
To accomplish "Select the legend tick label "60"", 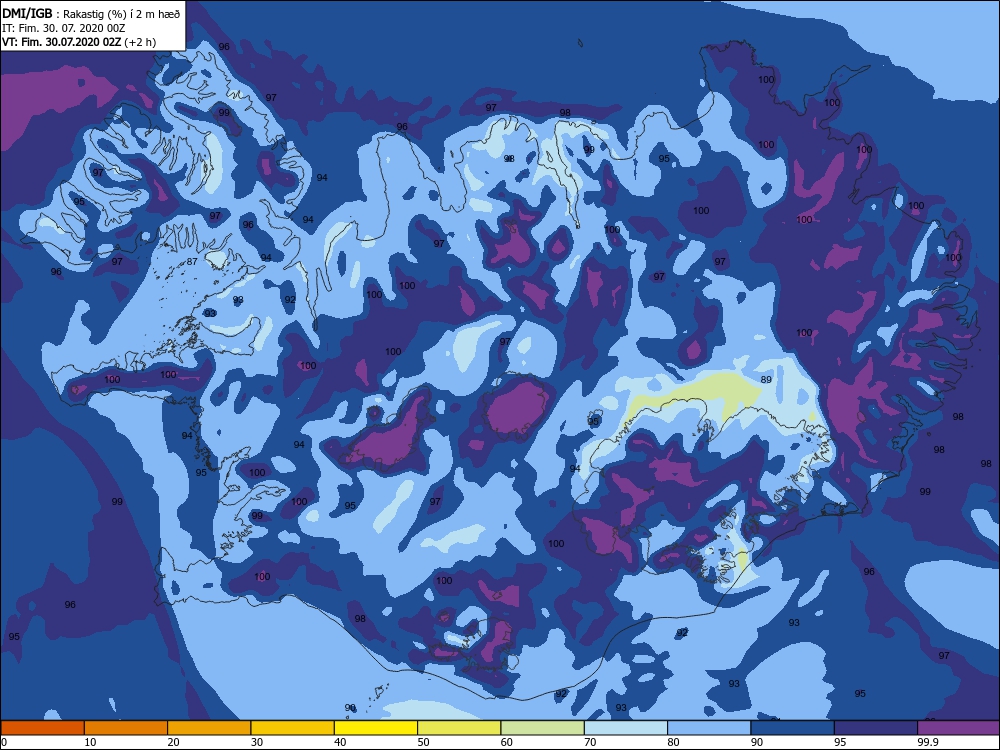I will 507,742.
